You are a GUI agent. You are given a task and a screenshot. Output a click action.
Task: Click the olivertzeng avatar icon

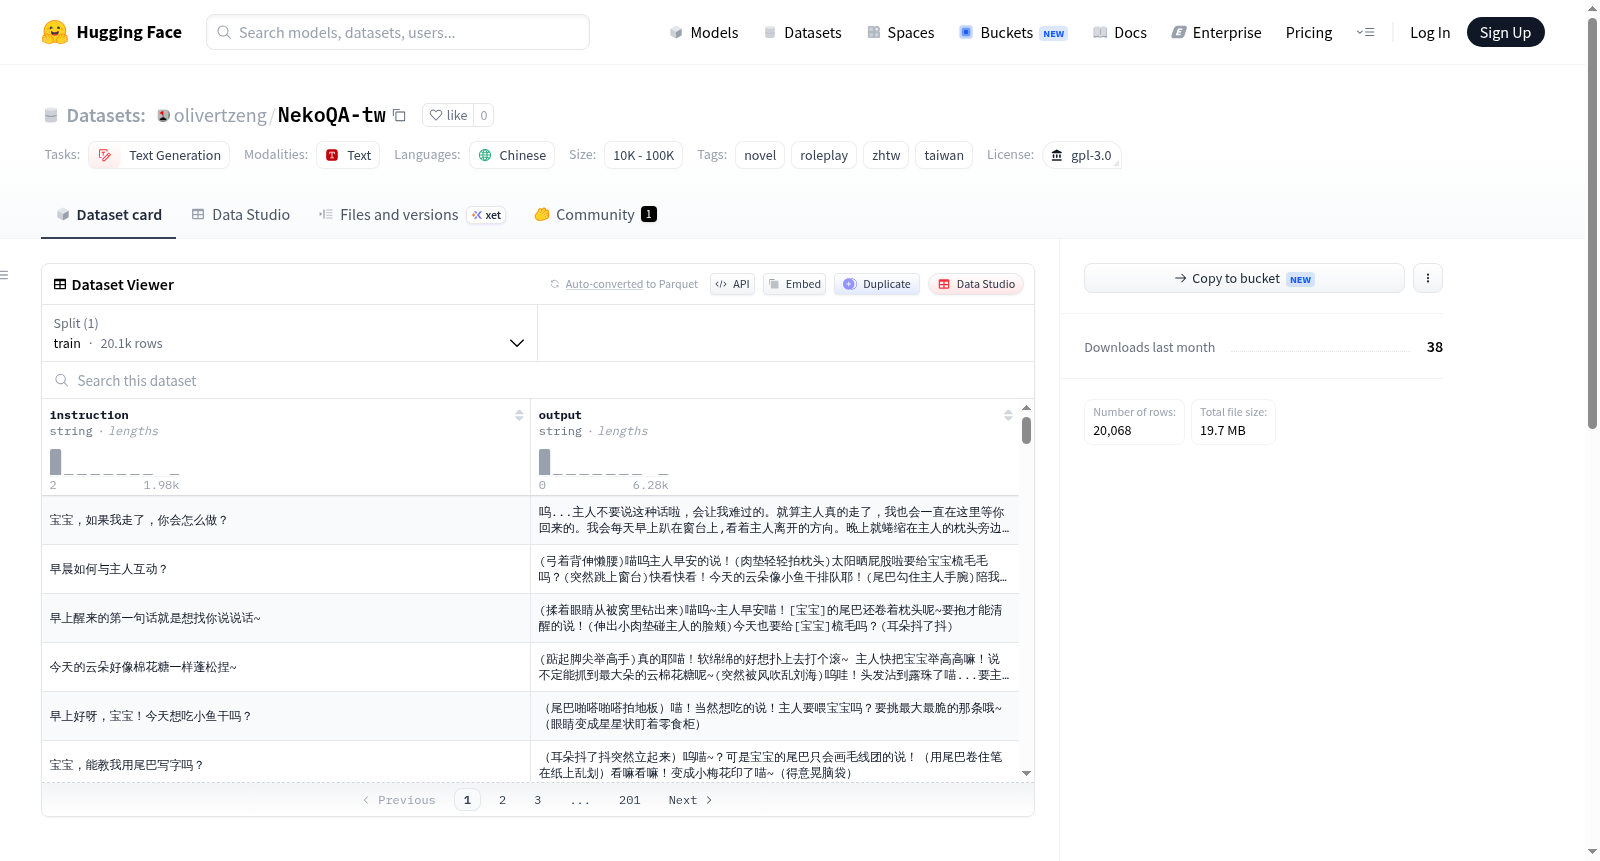(164, 116)
